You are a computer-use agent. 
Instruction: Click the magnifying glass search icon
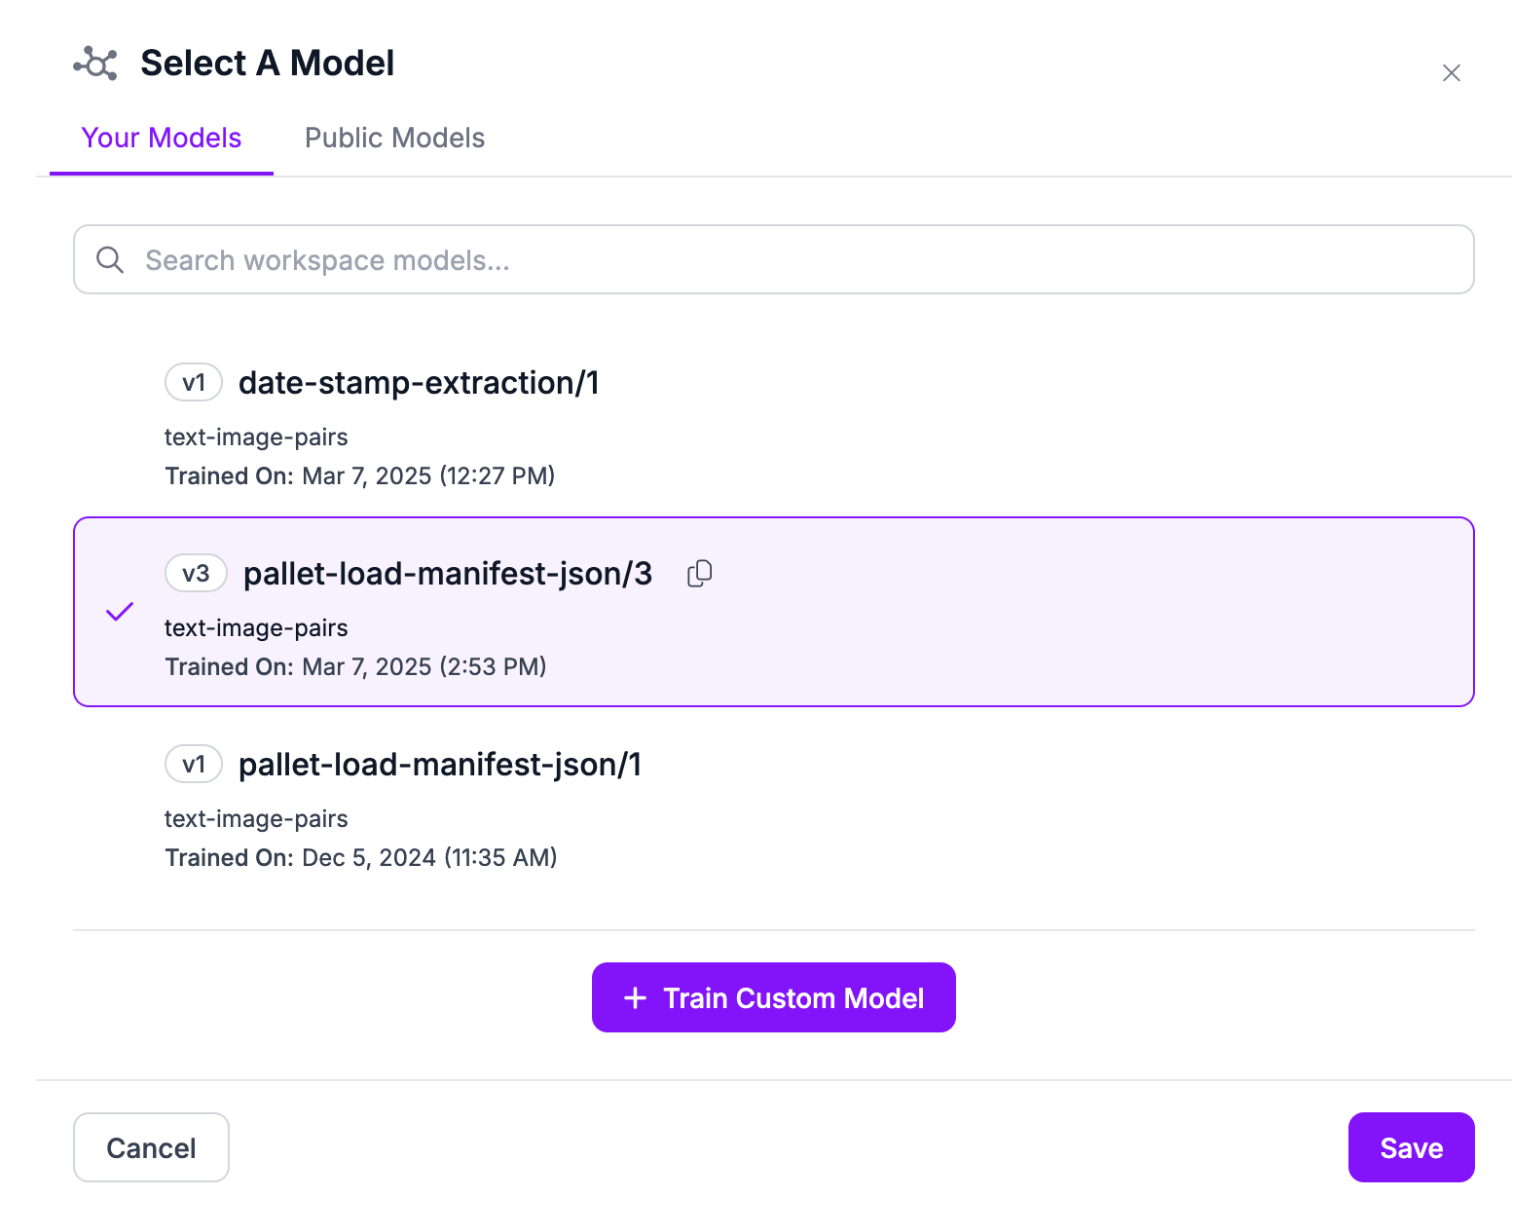pos(110,260)
